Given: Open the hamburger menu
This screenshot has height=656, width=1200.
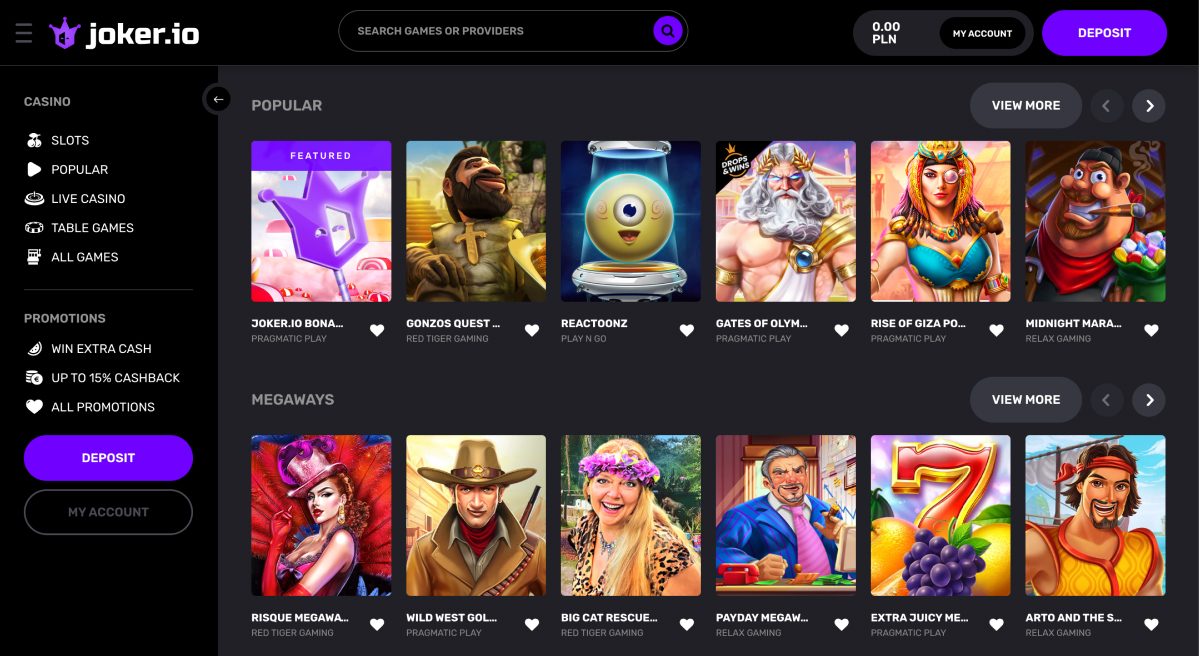Looking at the screenshot, I should pos(24,32).
